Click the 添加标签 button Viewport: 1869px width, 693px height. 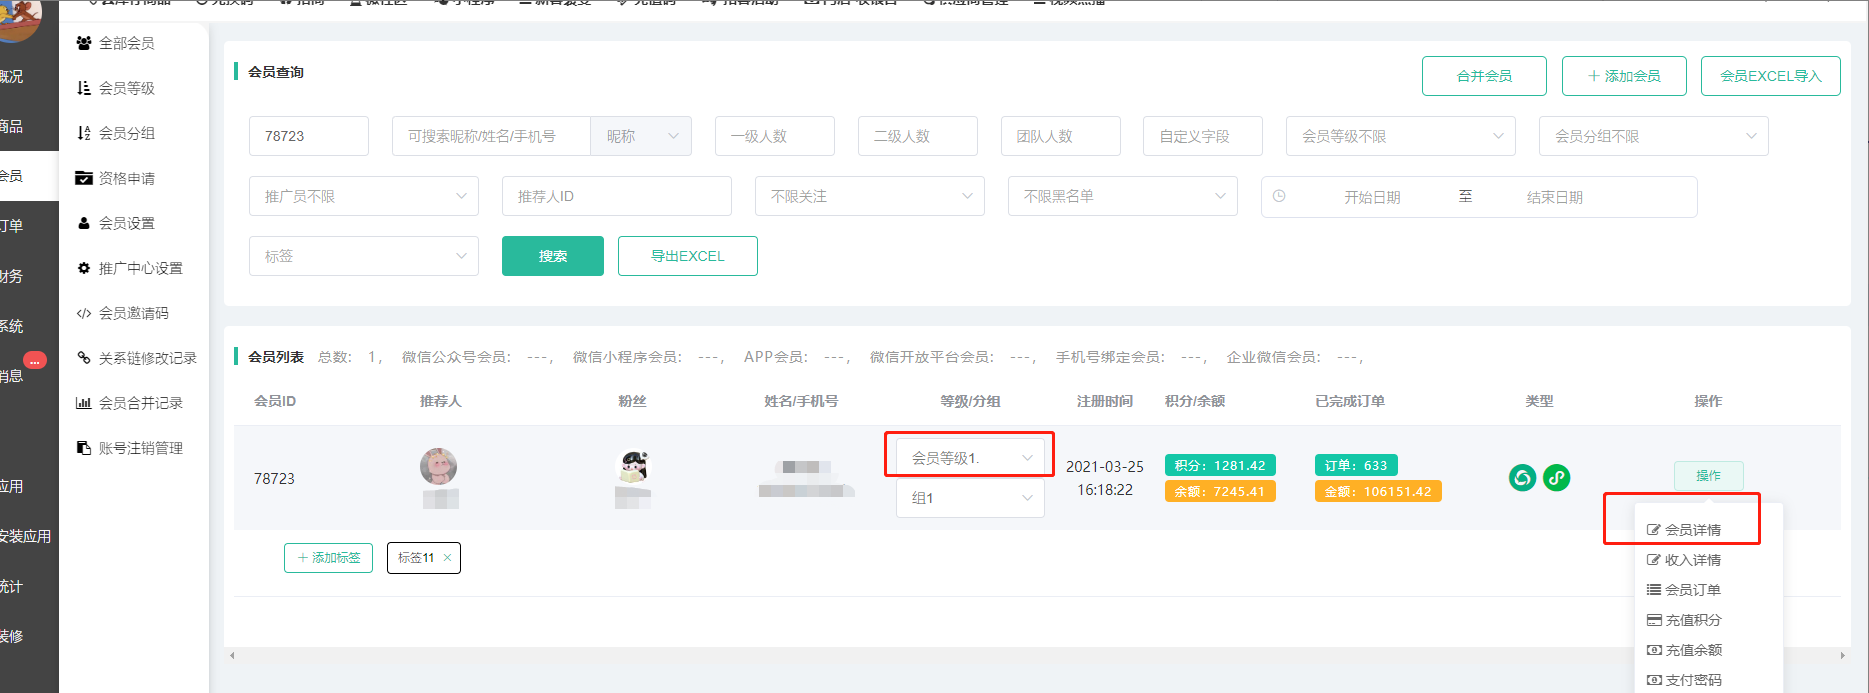pos(328,558)
